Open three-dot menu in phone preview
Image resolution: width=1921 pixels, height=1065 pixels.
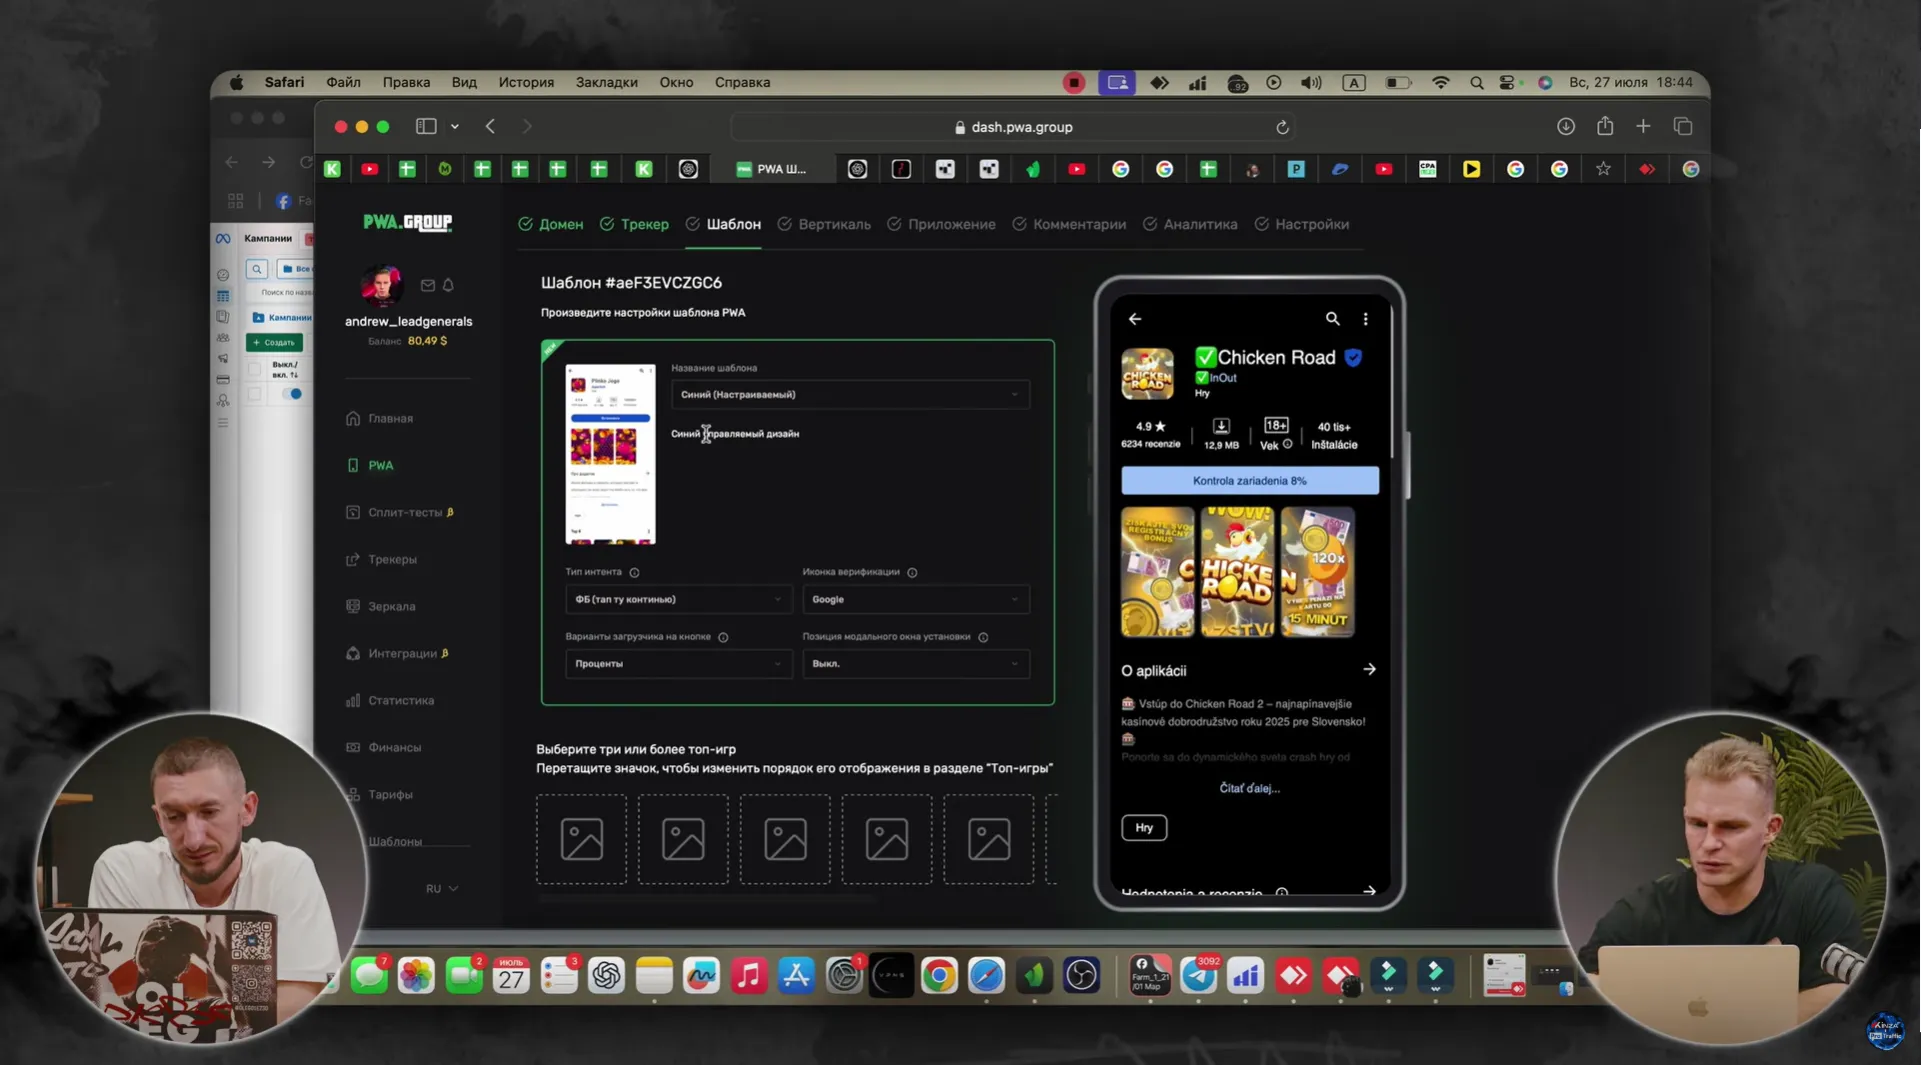tap(1366, 319)
